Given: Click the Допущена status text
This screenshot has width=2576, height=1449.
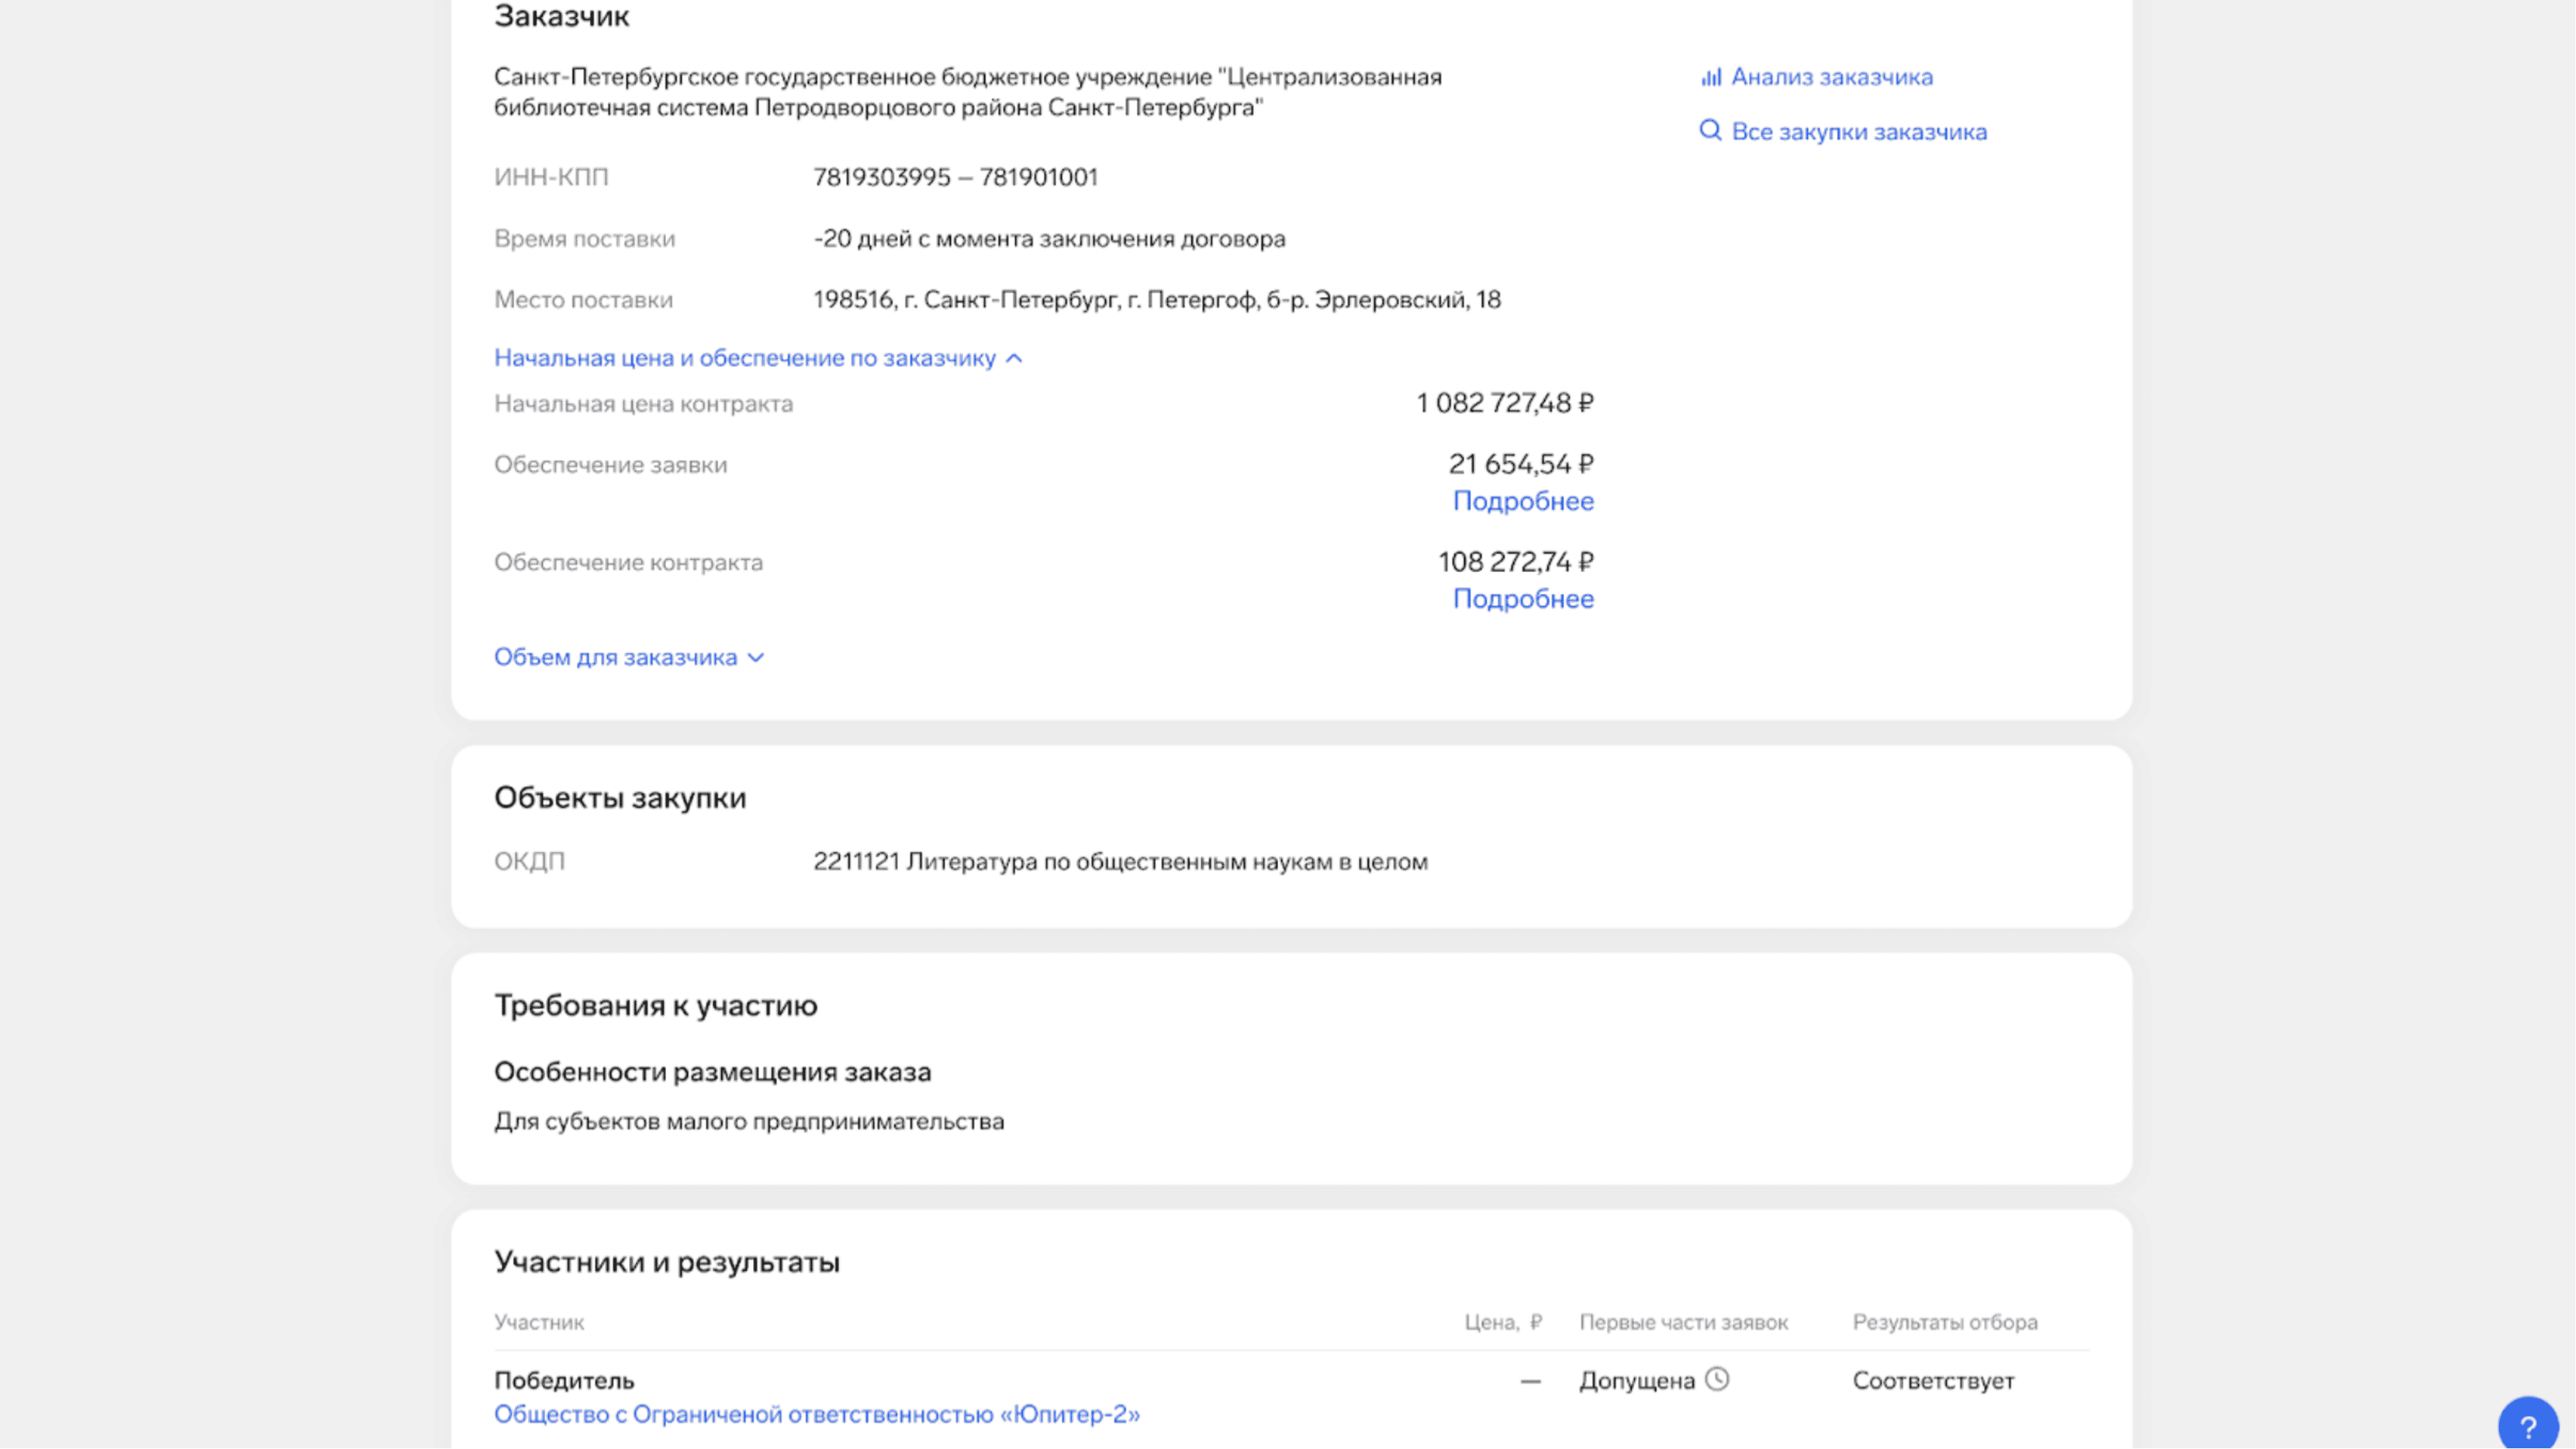Looking at the screenshot, I should coord(1637,1381).
